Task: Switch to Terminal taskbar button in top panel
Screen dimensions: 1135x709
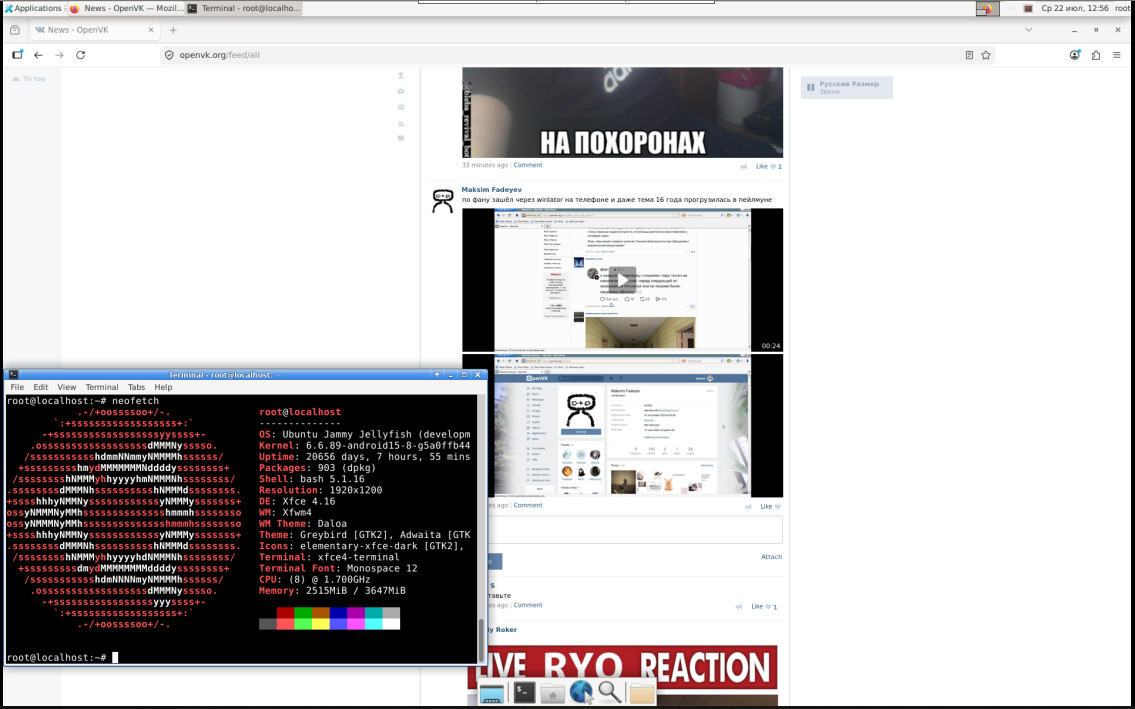Action: [243, 8]
